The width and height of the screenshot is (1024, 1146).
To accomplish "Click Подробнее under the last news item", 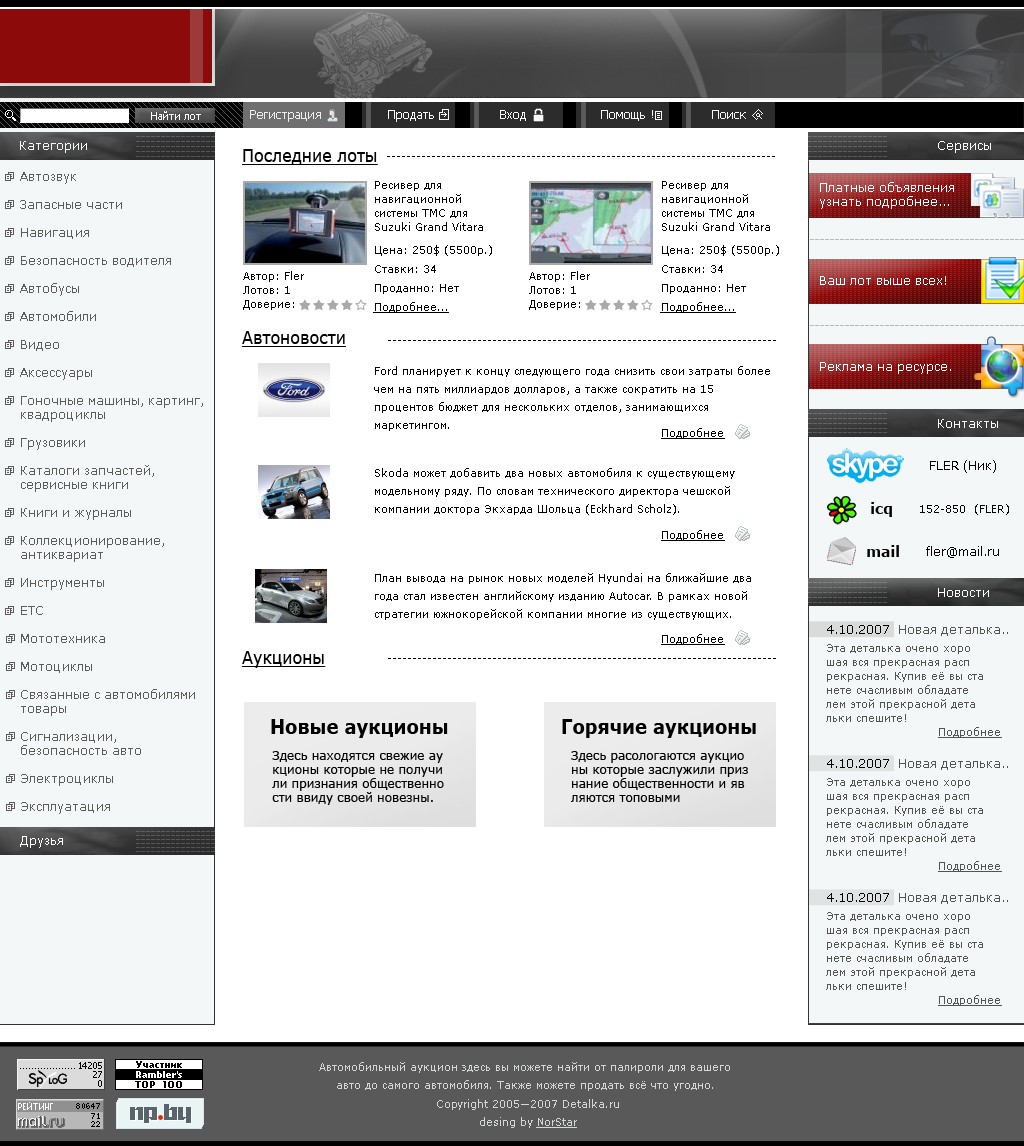I will [969, 1000].
